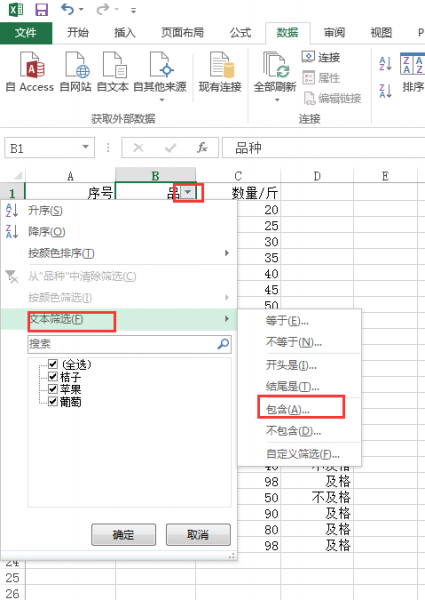Refresh all data (全部刷新)
Viewport: 425px width, 600px height.
275,71
